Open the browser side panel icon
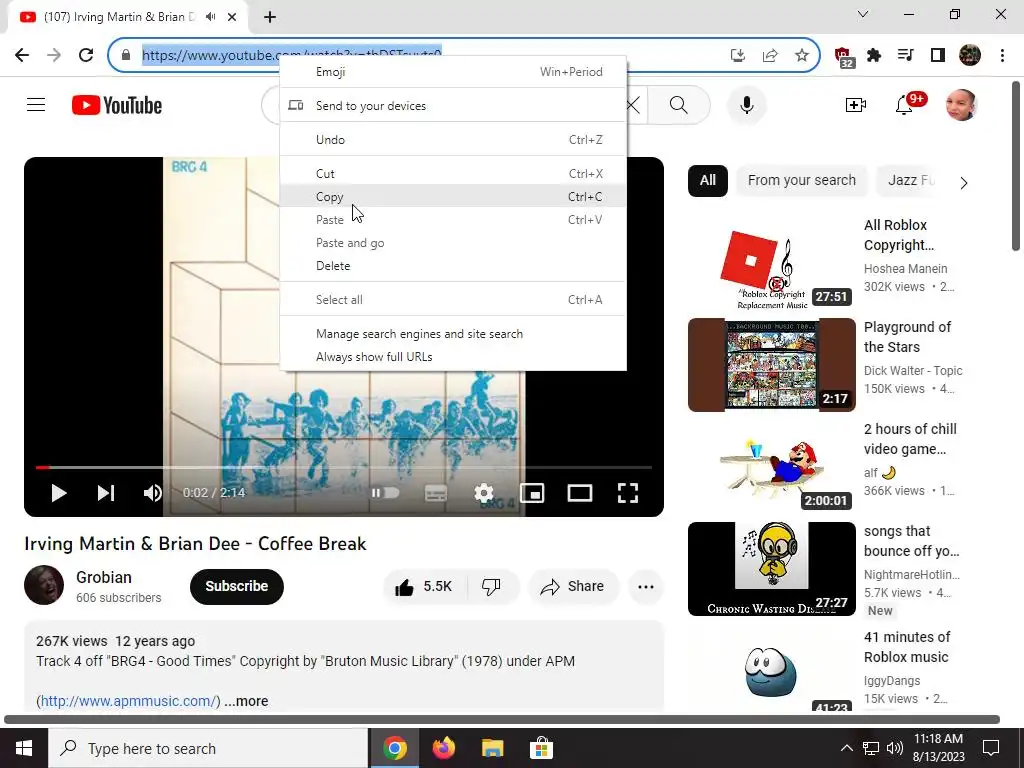Image resolution: width=1024 pixels, height=768 pixels. pos(938,55)
